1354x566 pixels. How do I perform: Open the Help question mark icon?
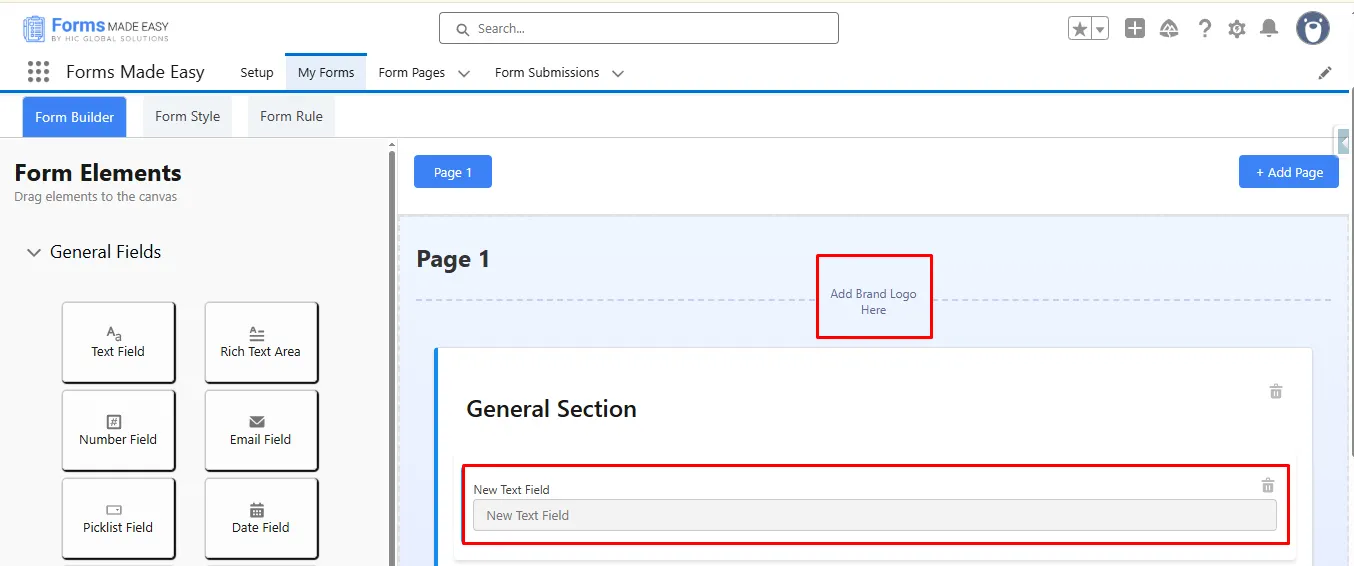click(x=1205, y=29)
